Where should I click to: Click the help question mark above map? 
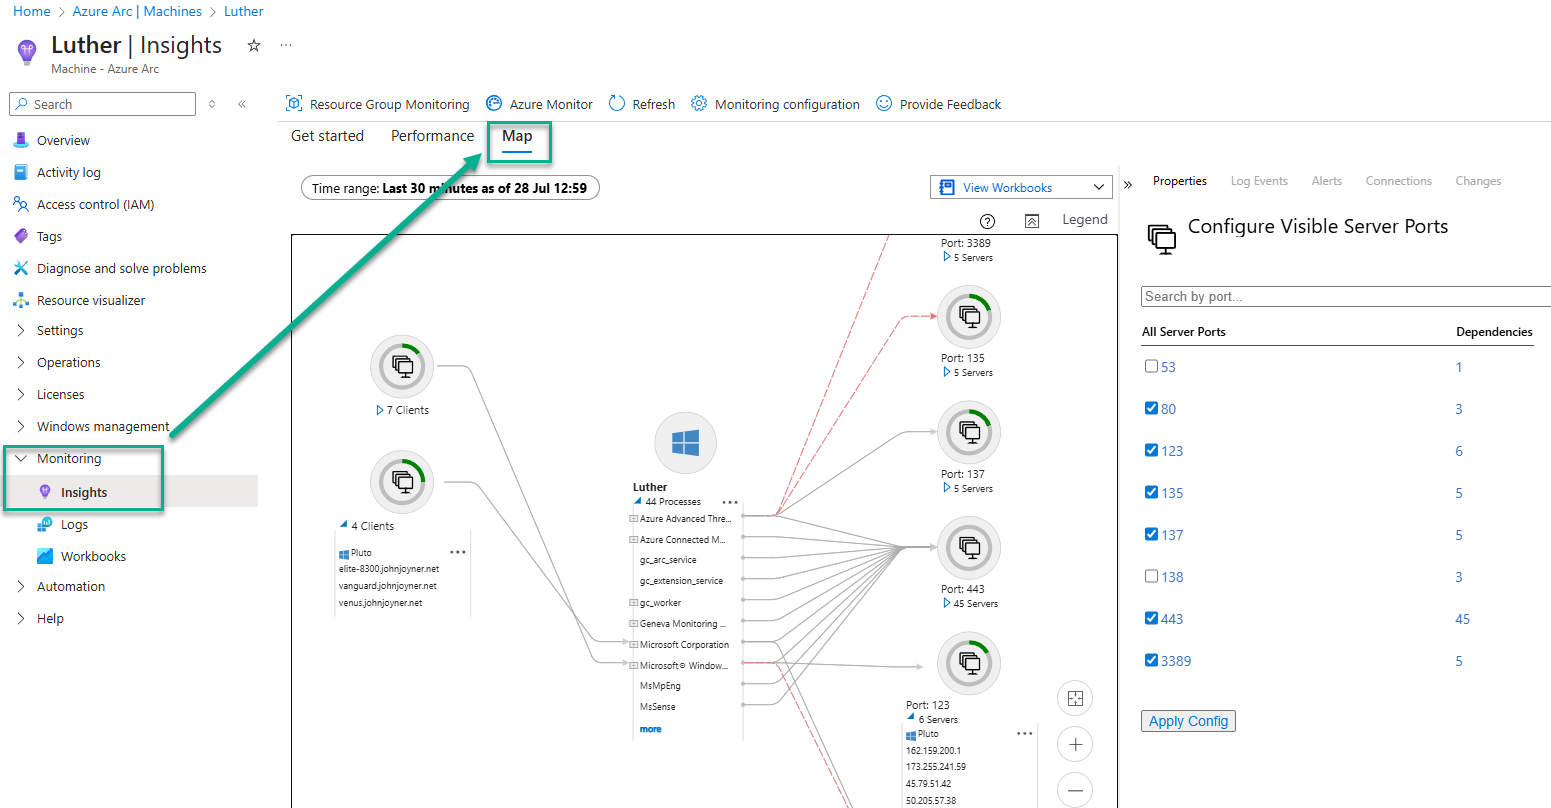click(987, 221)
